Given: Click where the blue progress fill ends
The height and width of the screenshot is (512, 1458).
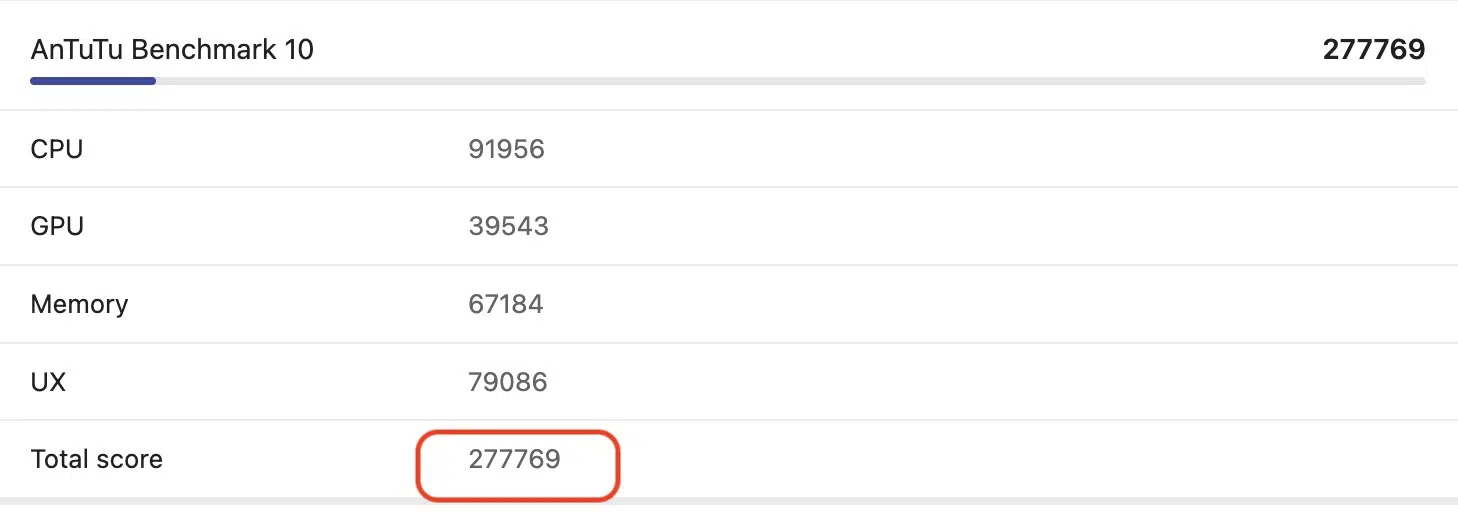Looking at the screenshot, I should coord(154,81).
